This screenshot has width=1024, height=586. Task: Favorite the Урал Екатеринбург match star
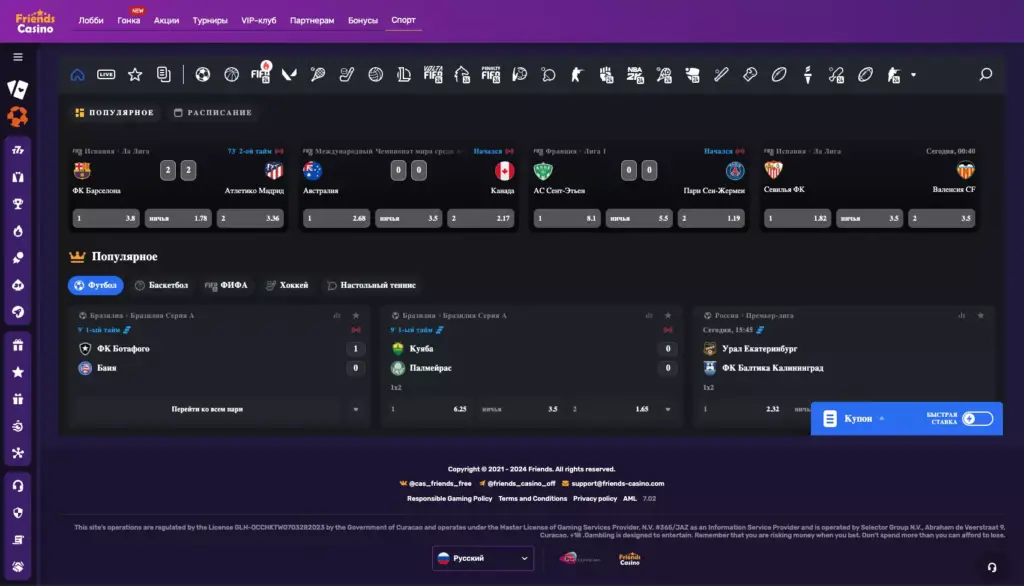click(980, 315)
